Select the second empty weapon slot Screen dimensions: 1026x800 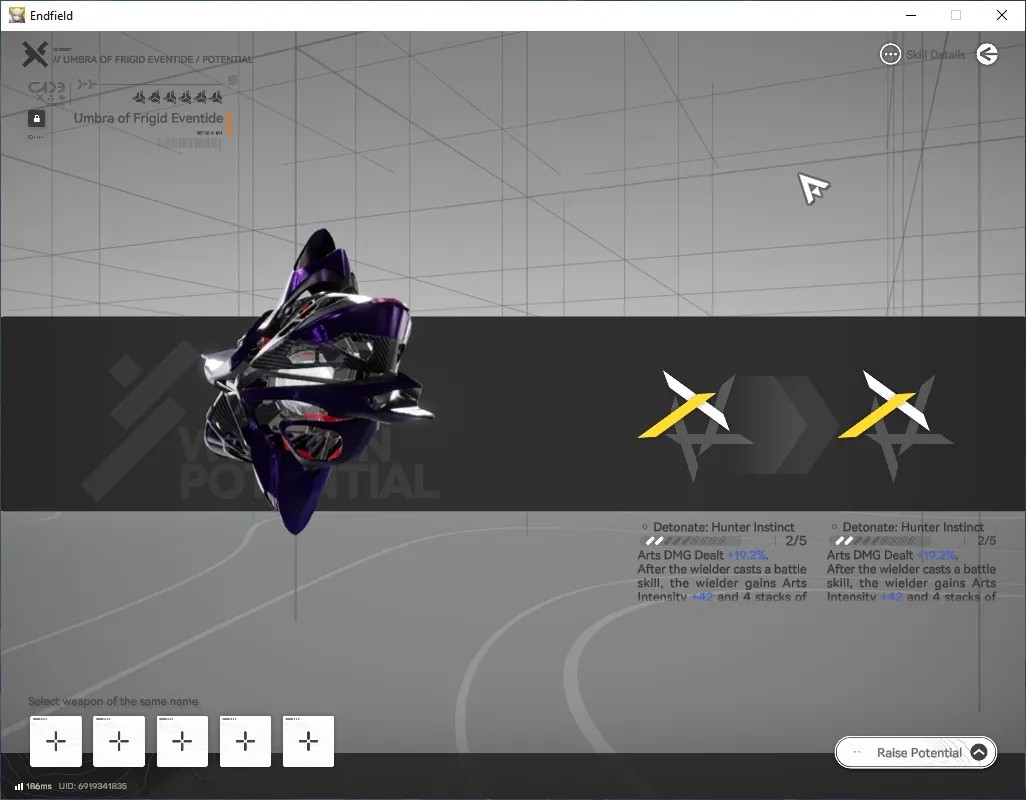point(119,741)
